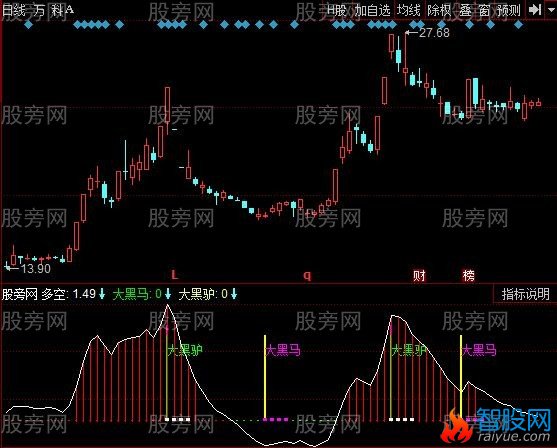The image size is (557, 448).
Task: Open 指标说明 indicator description
Action: (x=525, y=294)
